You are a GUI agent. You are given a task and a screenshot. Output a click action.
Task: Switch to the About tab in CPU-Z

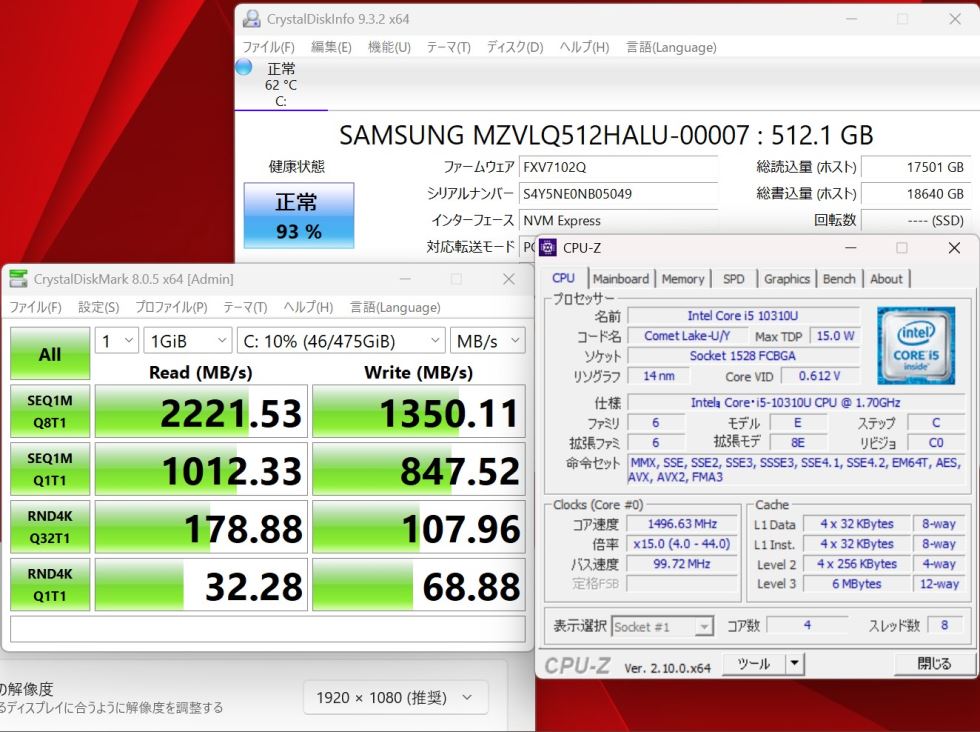pos(886,279)
